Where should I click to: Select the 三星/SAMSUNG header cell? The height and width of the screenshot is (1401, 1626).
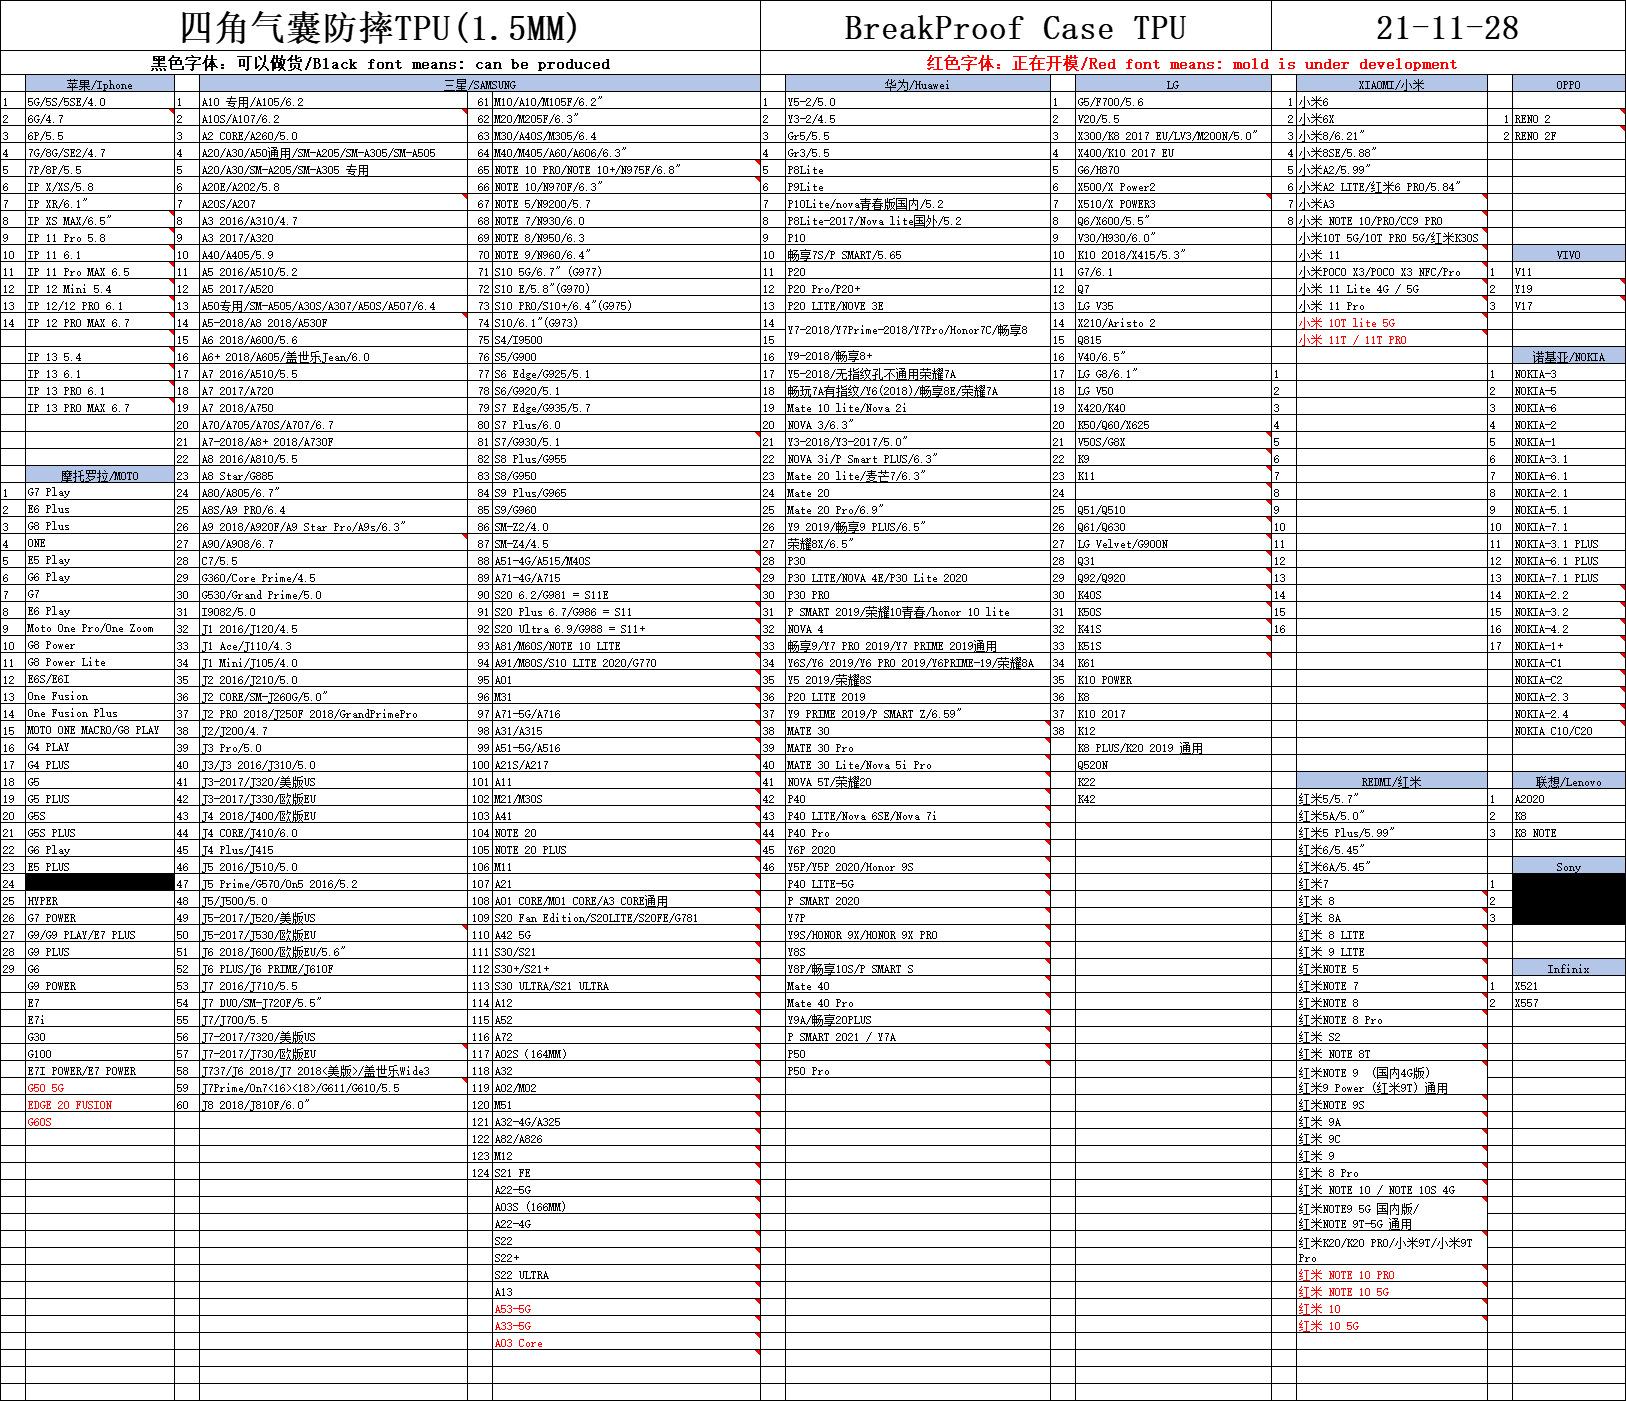[480, 85]
